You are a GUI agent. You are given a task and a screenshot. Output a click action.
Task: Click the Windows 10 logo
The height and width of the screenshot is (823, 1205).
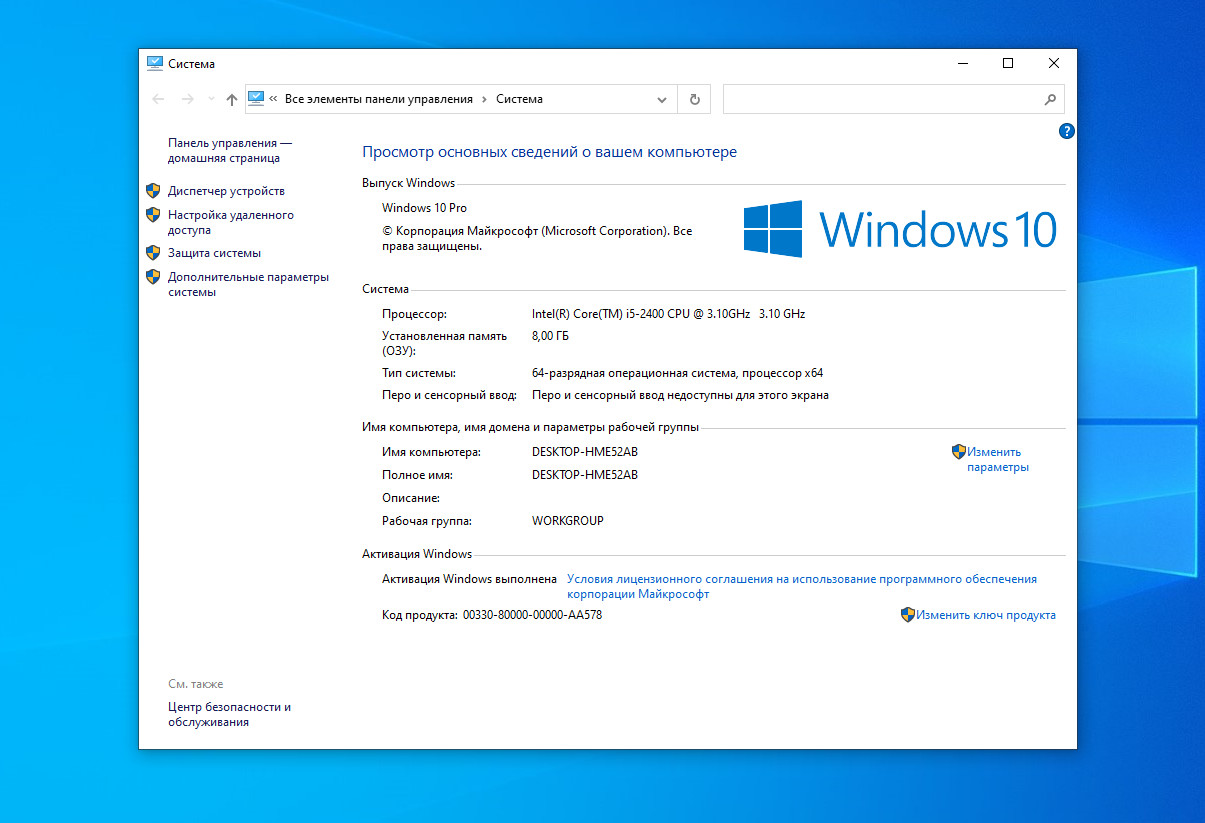[900, 229]
